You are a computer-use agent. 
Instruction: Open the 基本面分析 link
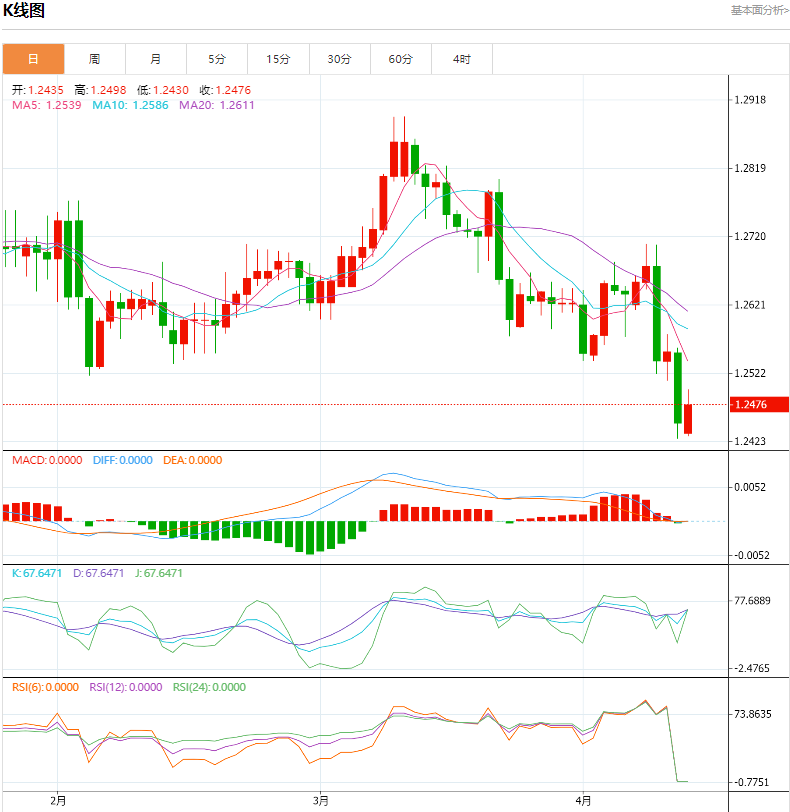pos(759,10)
